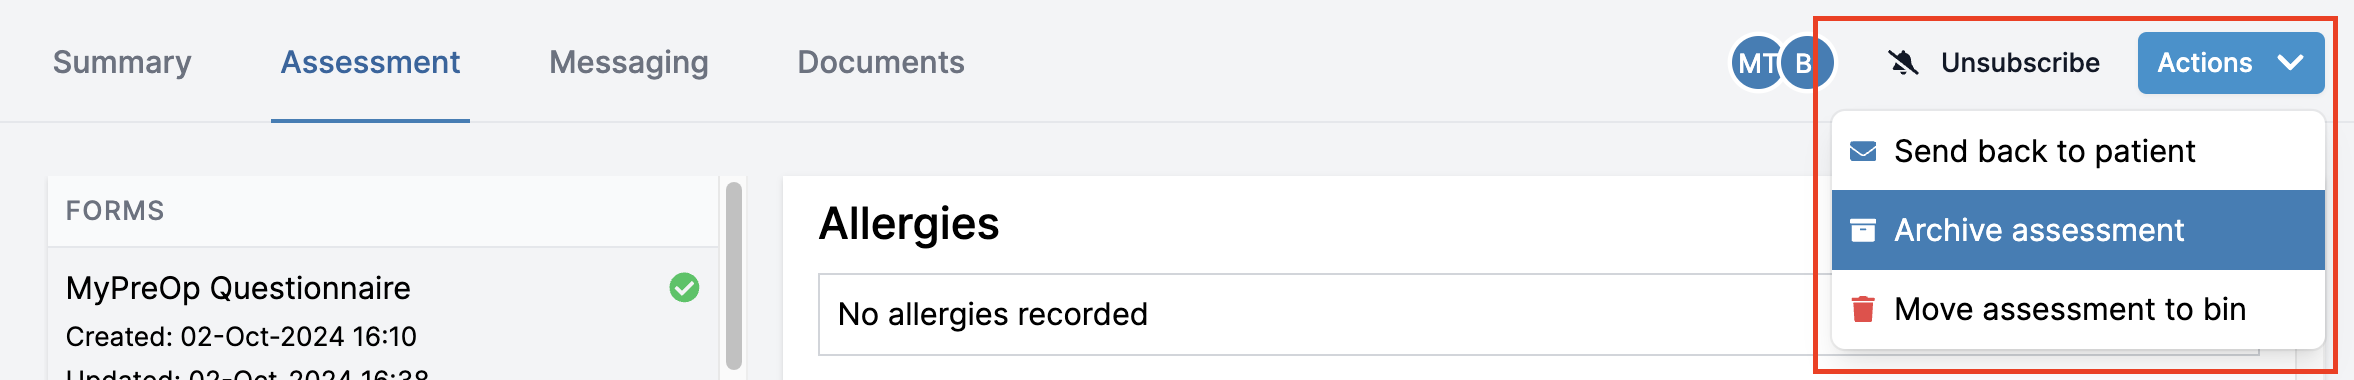Switch to the Summary tab
This screenshot has width=2354, height=380.
click(x=122, y=62)
